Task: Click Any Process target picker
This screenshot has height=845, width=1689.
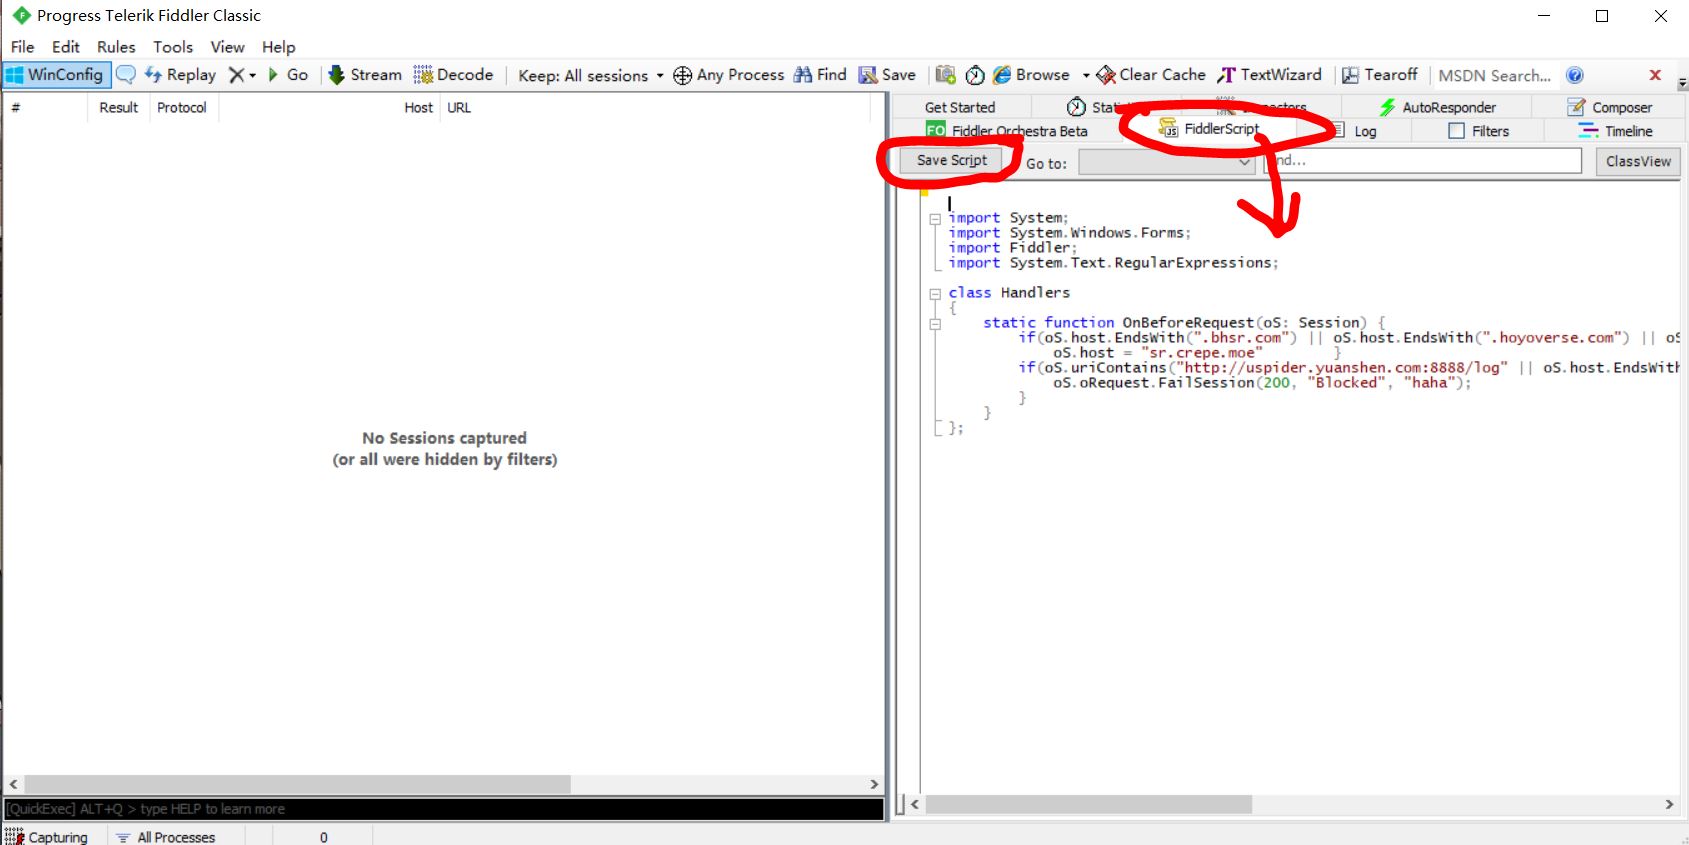Action: [729, 75]
